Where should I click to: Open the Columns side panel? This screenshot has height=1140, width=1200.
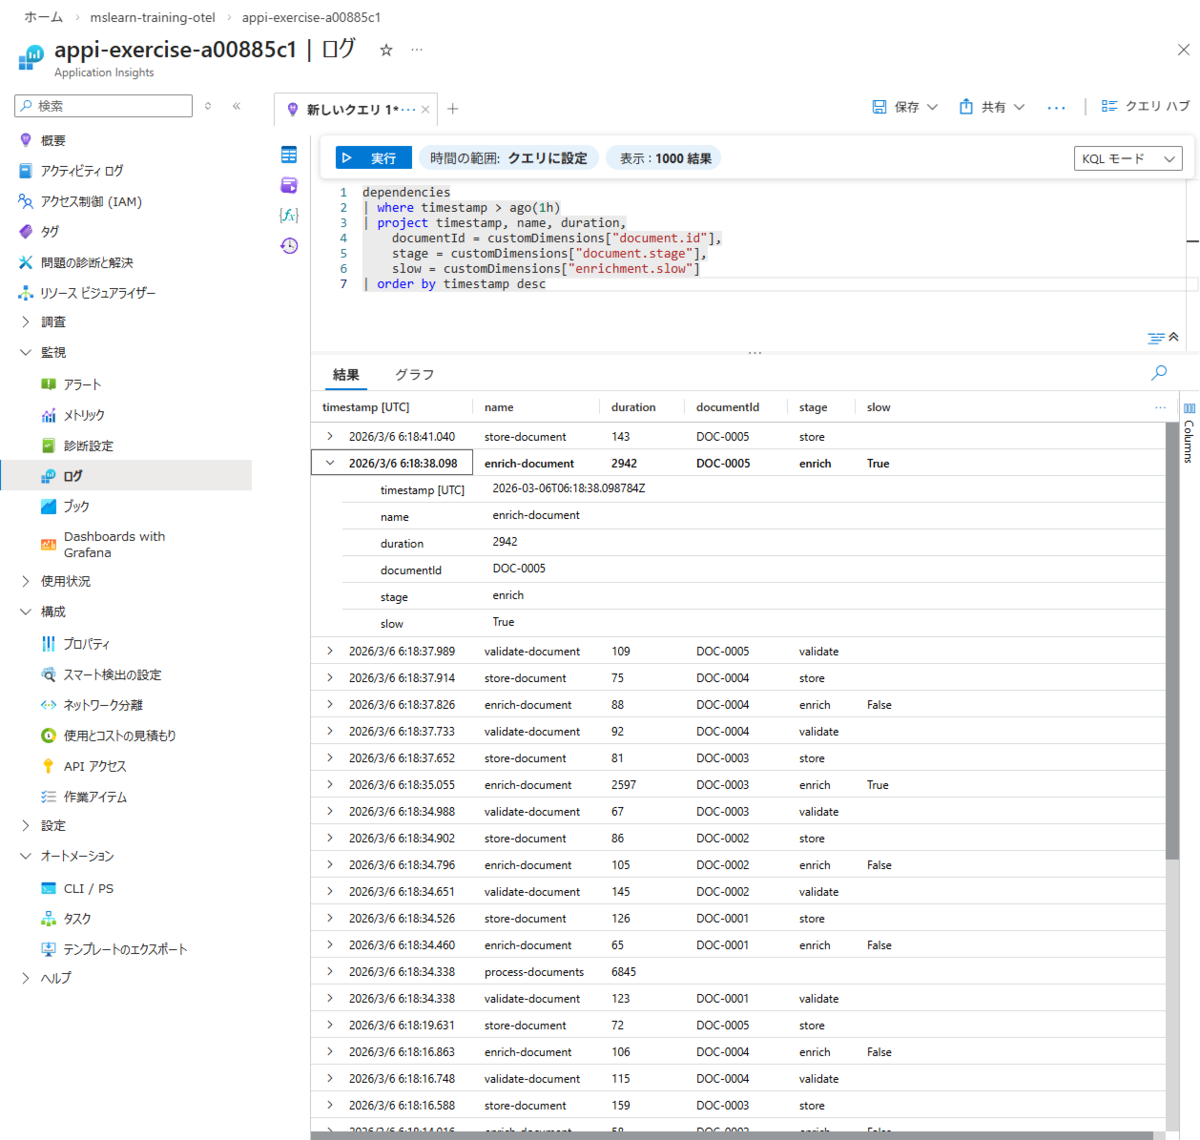click(x=1189, y=433)
